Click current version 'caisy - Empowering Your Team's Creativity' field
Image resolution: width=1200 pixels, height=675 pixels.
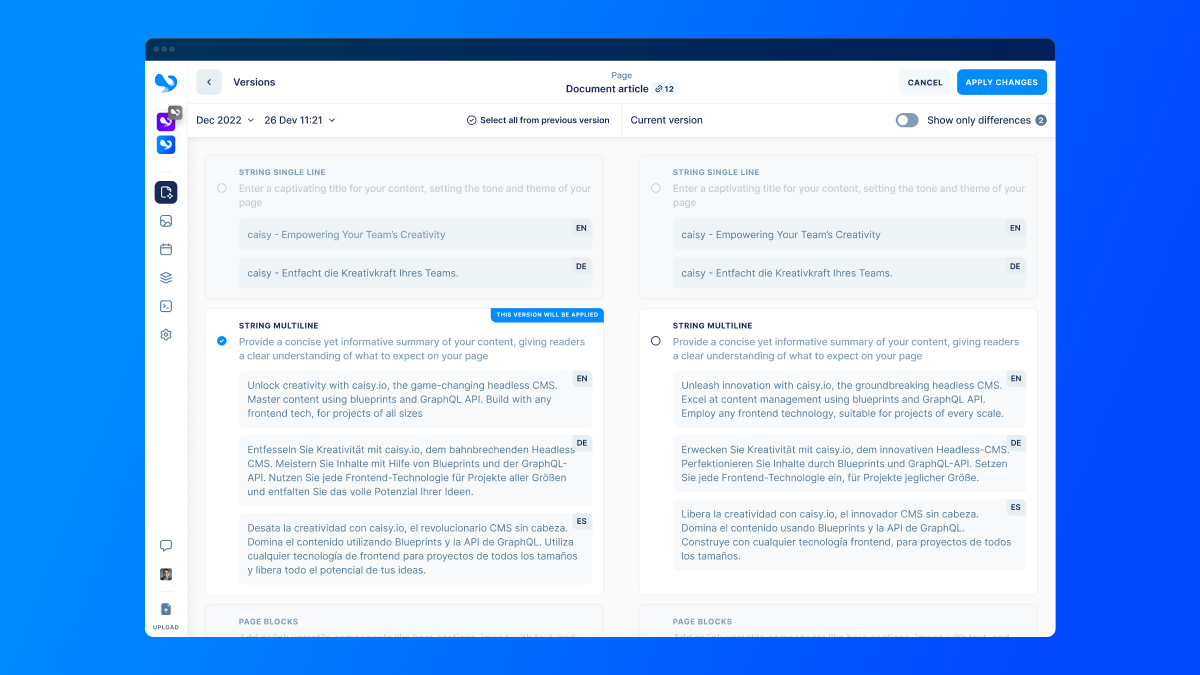[x=850, y=235]
